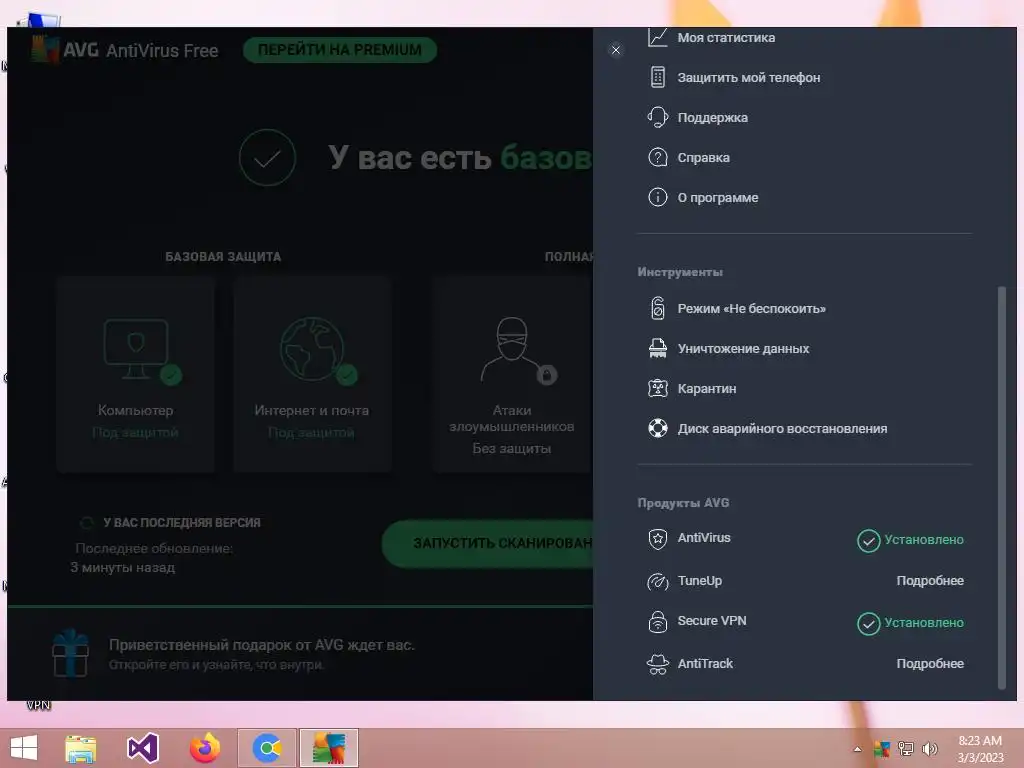Image resolution: width=1024 pixels, height=768 pixels.
Task: Open the Поддержка menu entry
Action: tap(712, 118)
